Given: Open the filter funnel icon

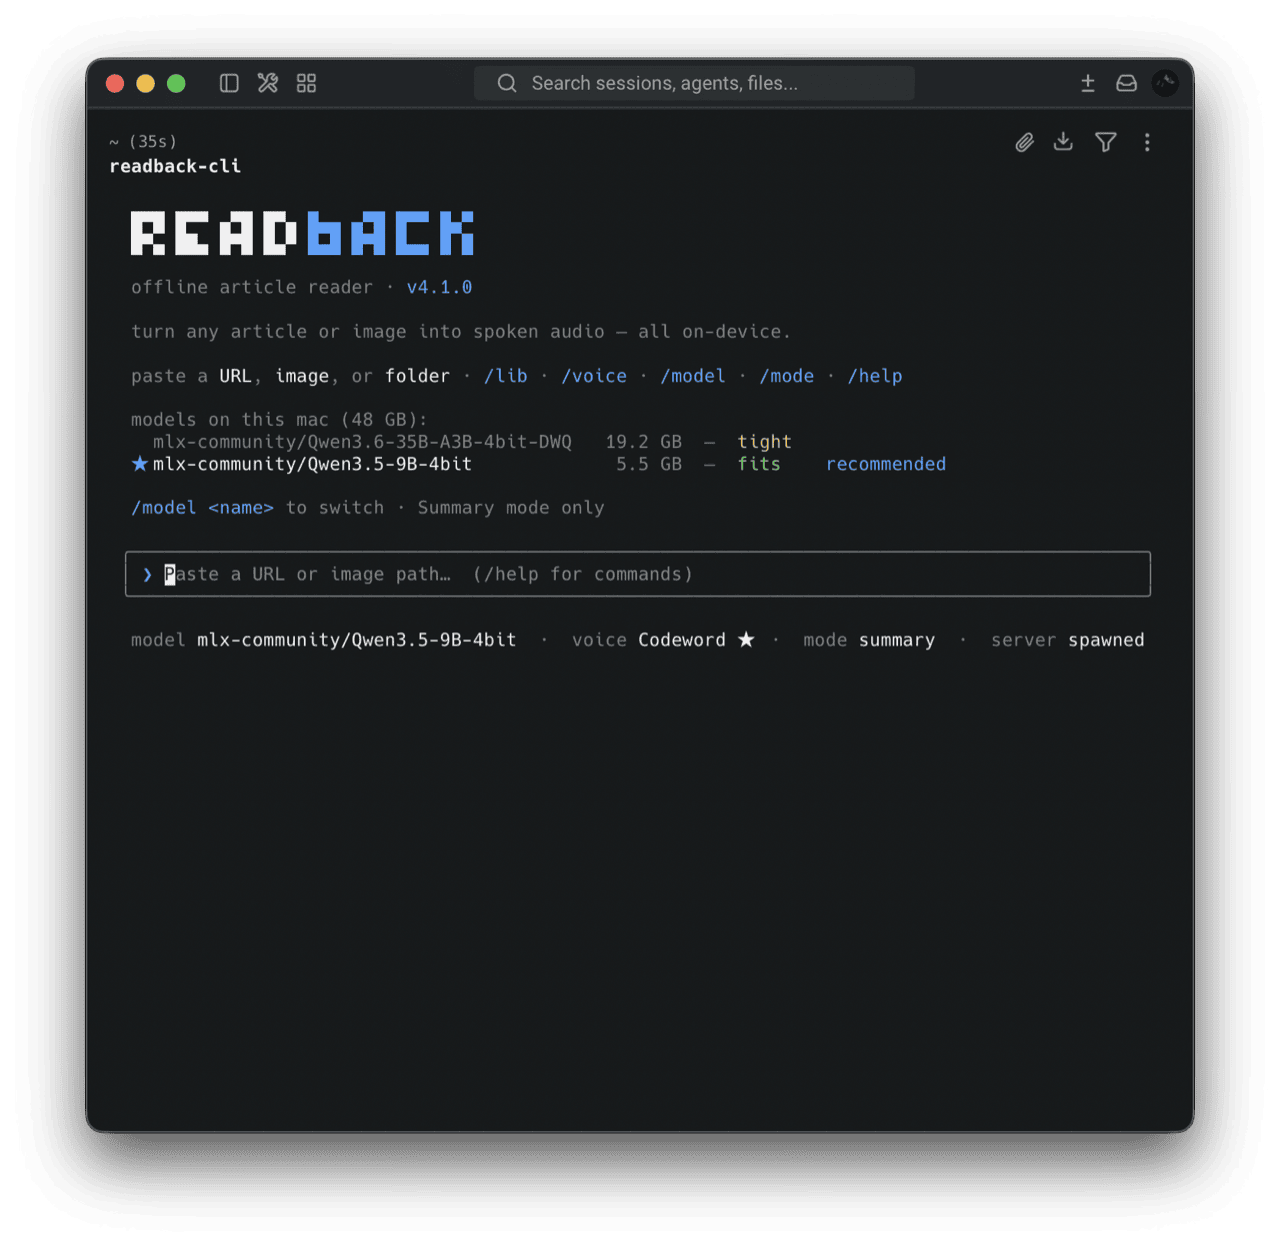Looking at the screenshot, I should 1106,142.
